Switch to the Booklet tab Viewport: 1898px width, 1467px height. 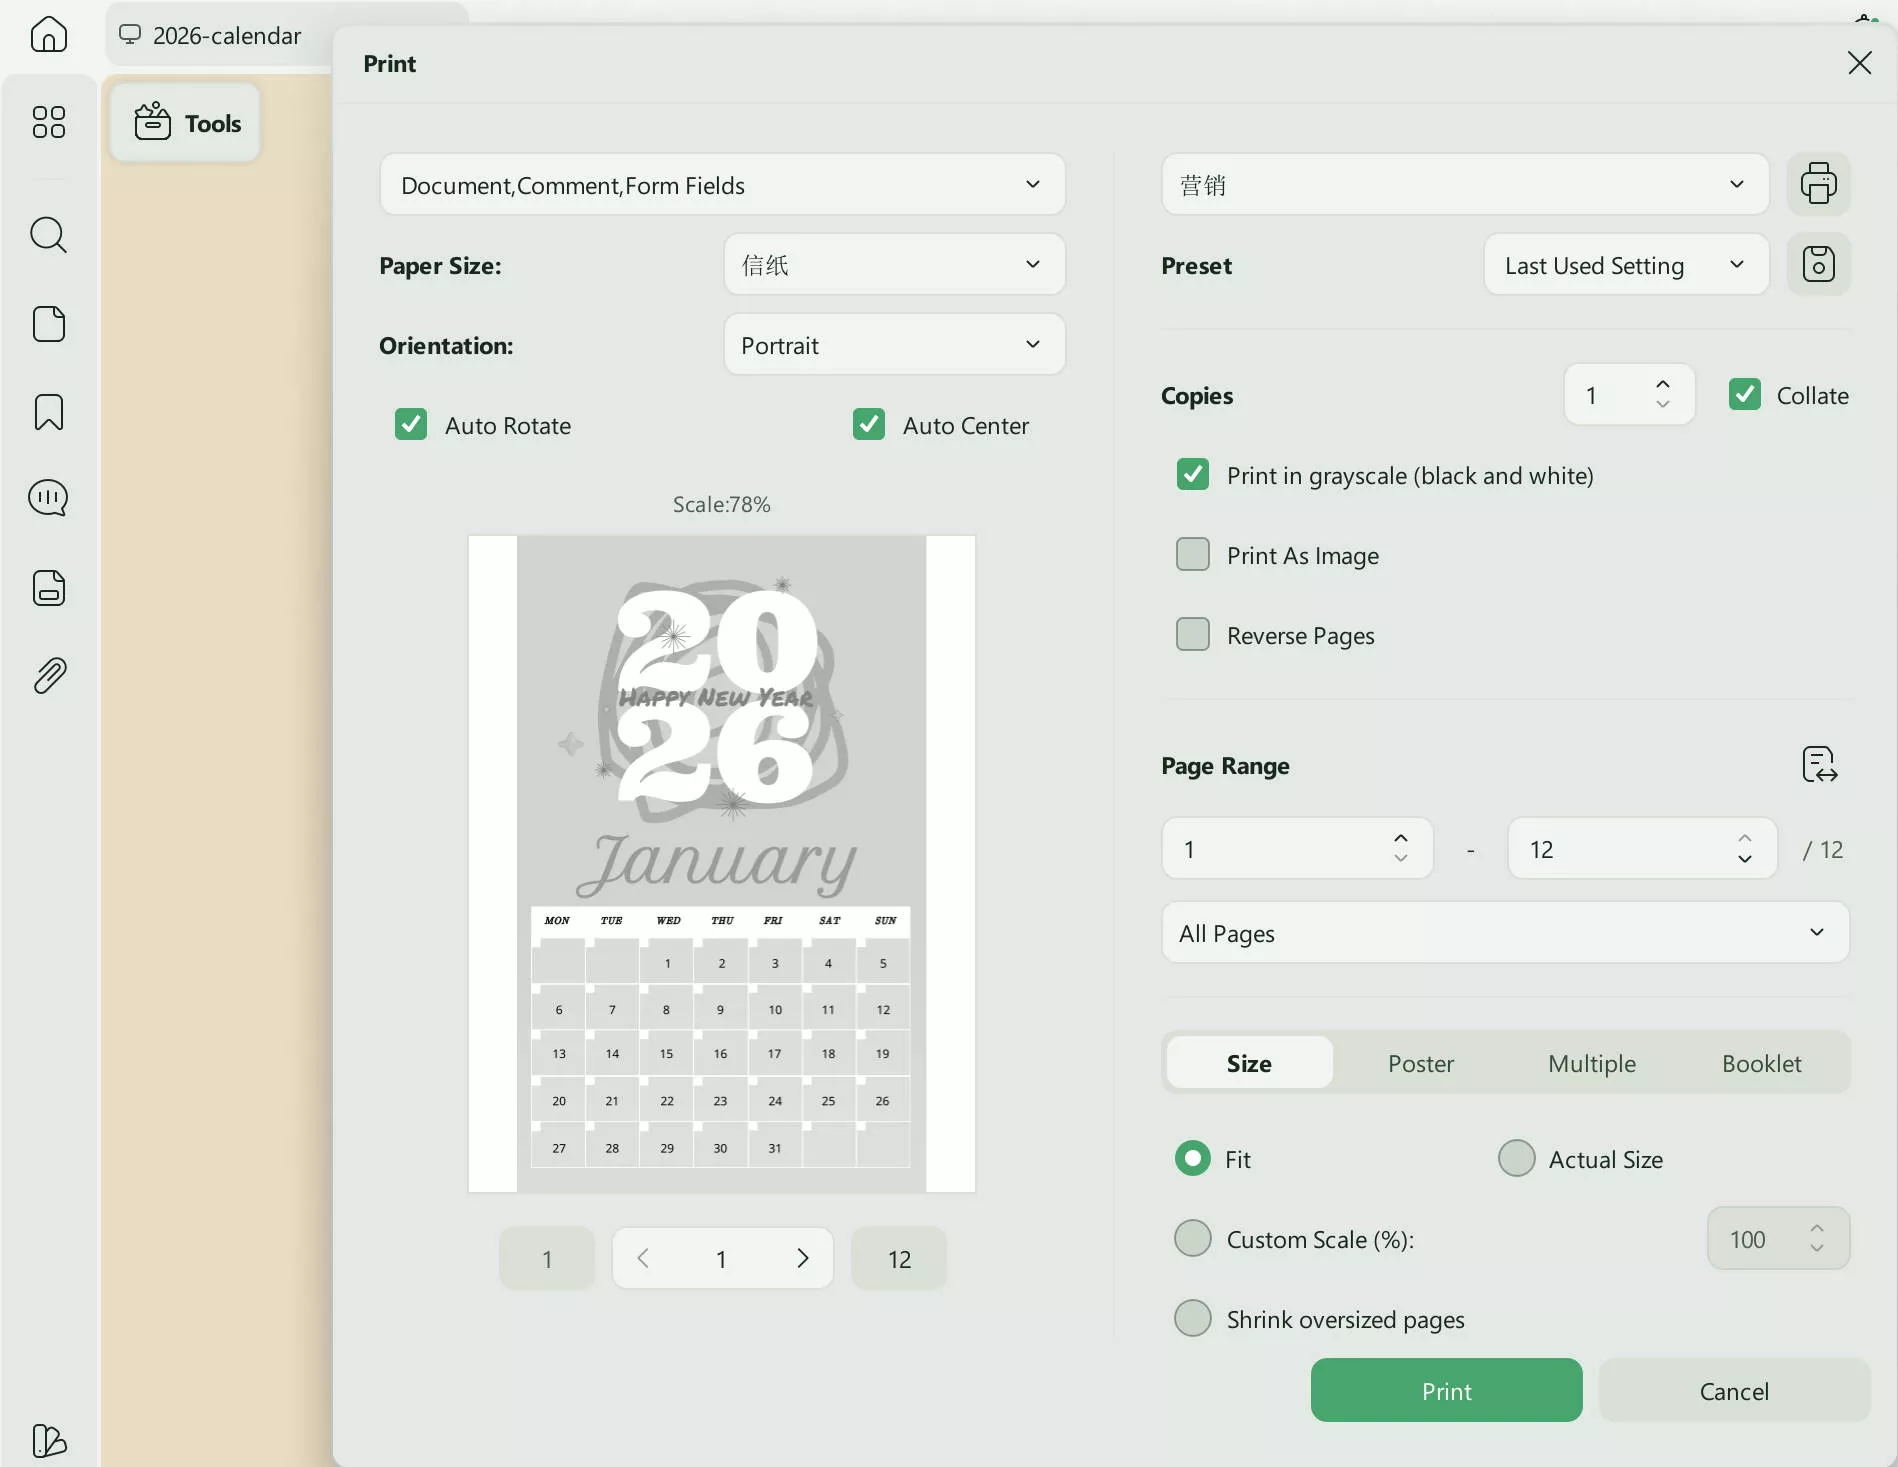pyautogui.click(x=1762, y=1063)
